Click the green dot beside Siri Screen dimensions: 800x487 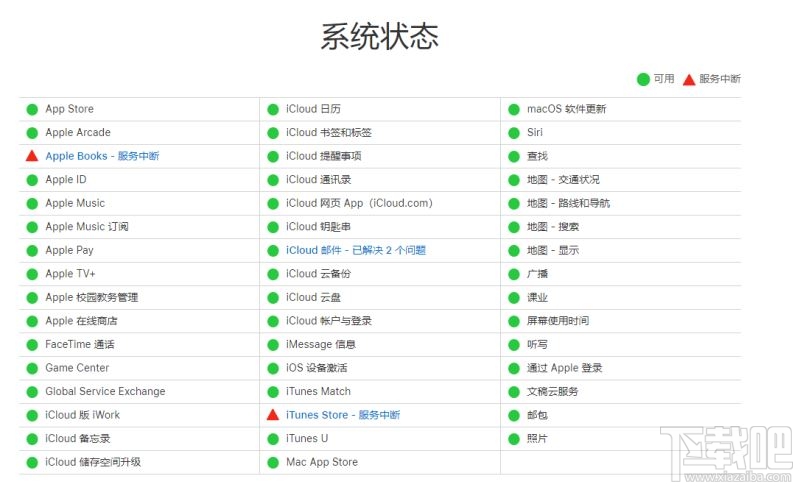pos(514,133)
